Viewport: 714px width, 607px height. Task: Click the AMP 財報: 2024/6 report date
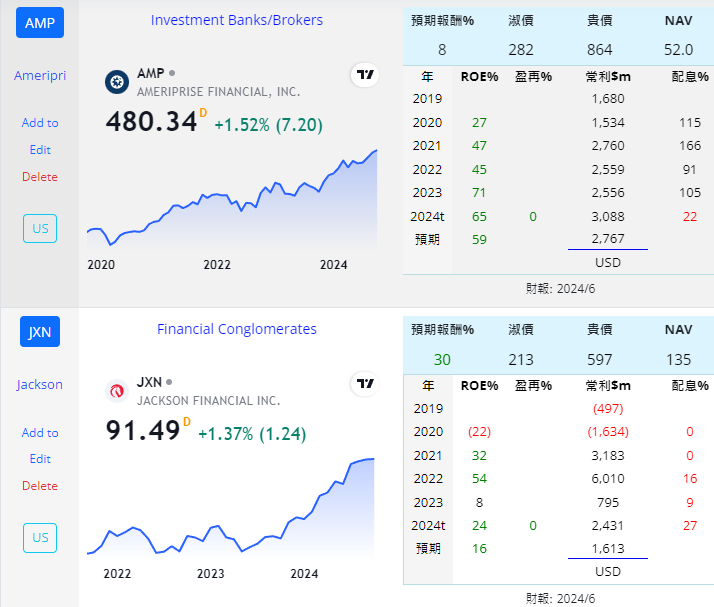pos(560,289)
